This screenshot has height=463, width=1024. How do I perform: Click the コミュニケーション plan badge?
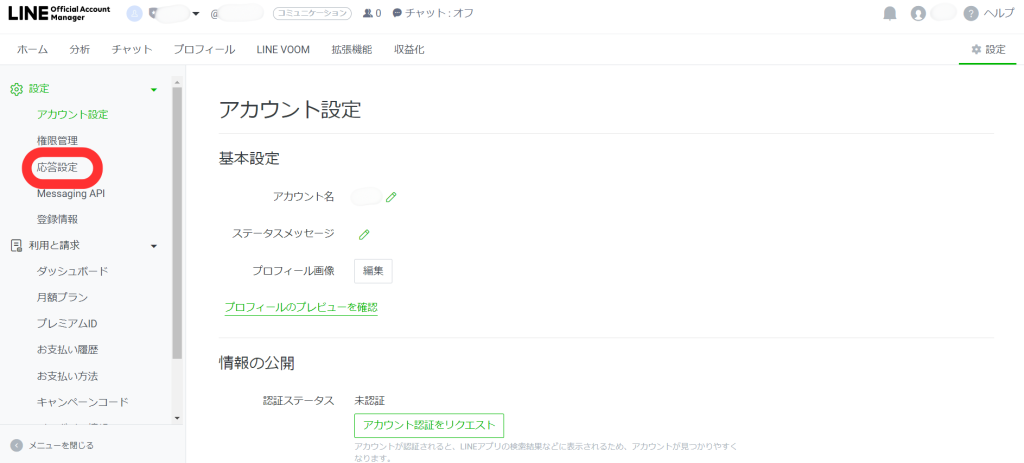(312, 13)
